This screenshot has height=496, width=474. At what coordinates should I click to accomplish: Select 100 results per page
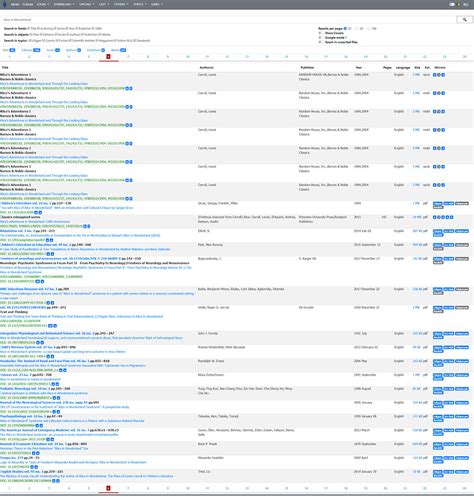point(368,29)
